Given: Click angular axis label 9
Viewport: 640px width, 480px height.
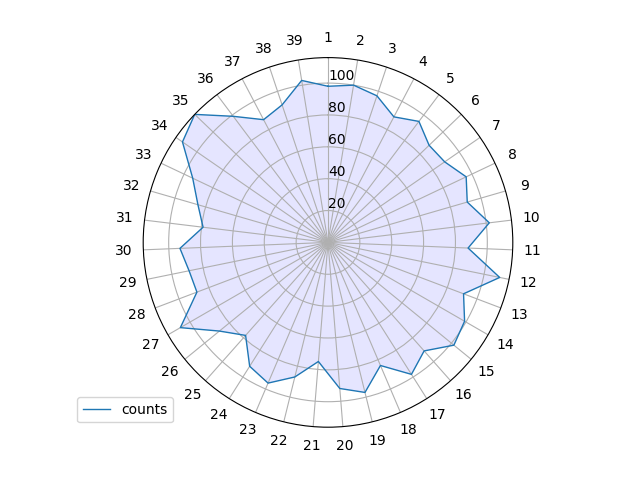Looking at the screenshot, I should (525, 185).
